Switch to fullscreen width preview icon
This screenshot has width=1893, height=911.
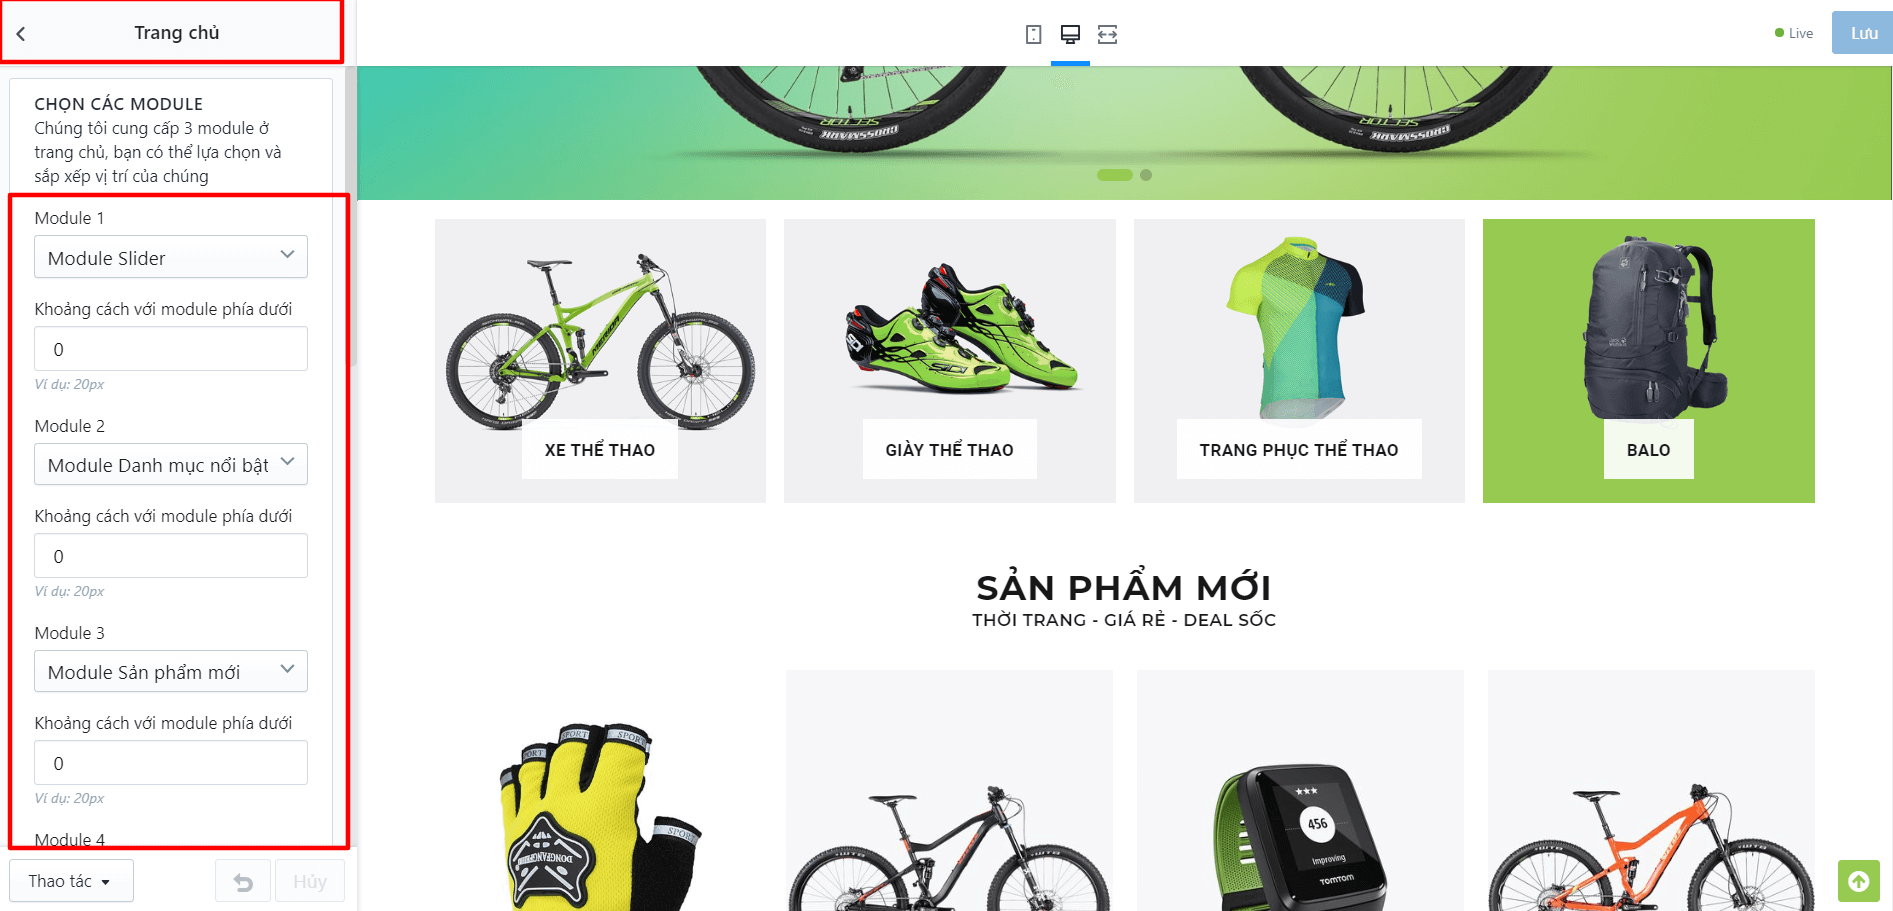1107,34
